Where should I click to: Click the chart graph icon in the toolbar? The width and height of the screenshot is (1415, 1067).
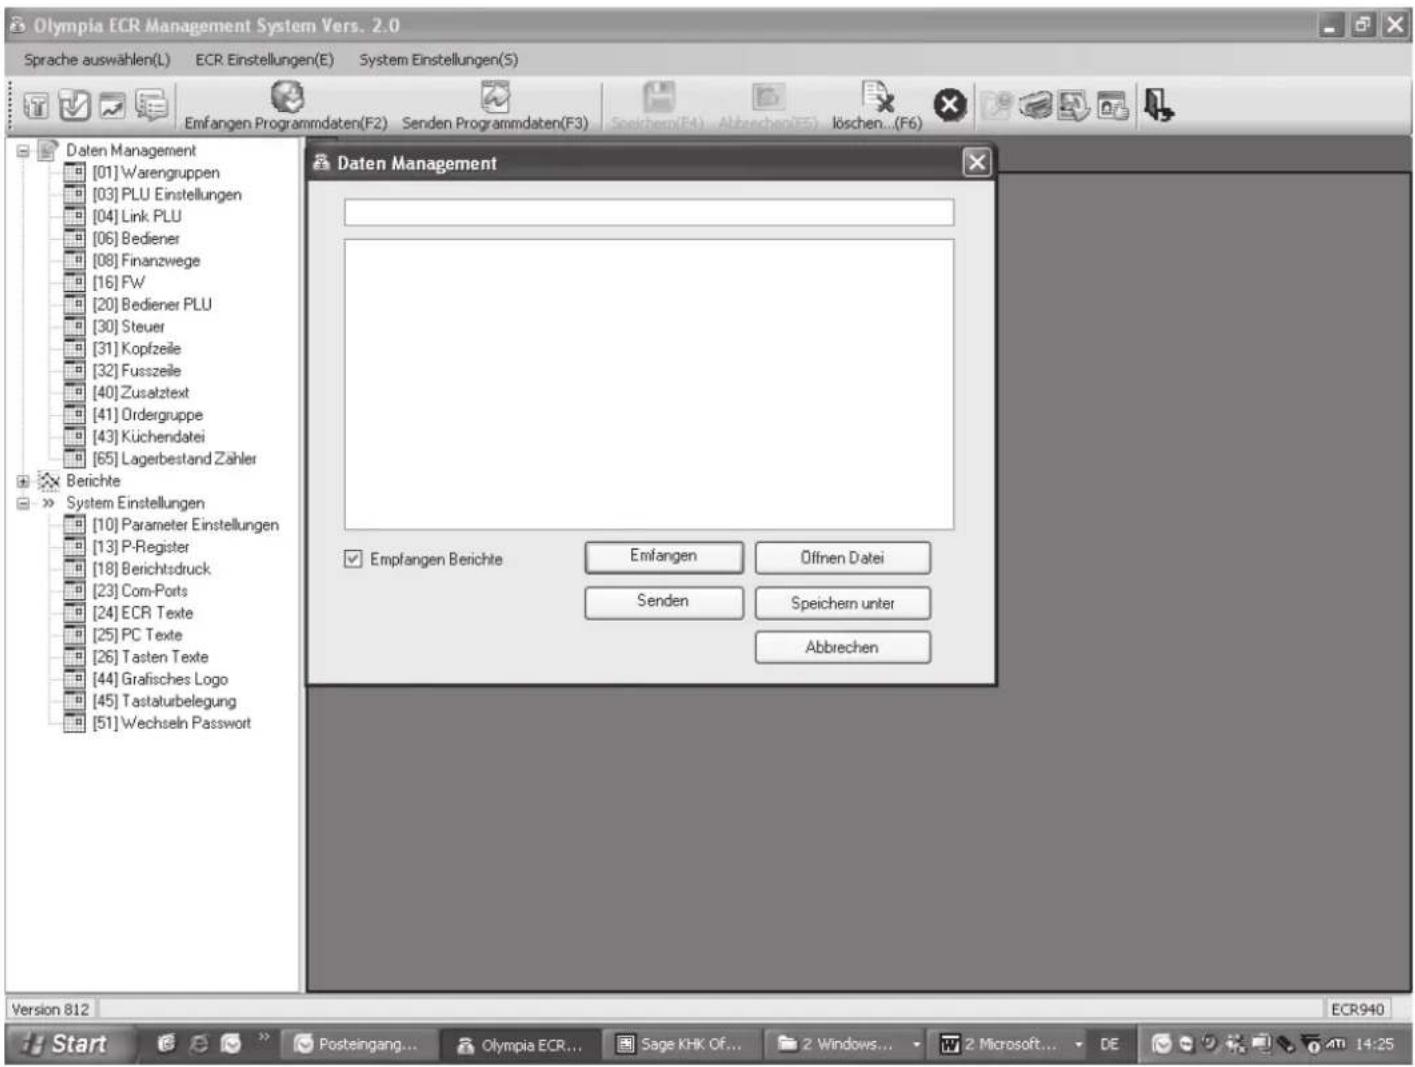(112, 105)
